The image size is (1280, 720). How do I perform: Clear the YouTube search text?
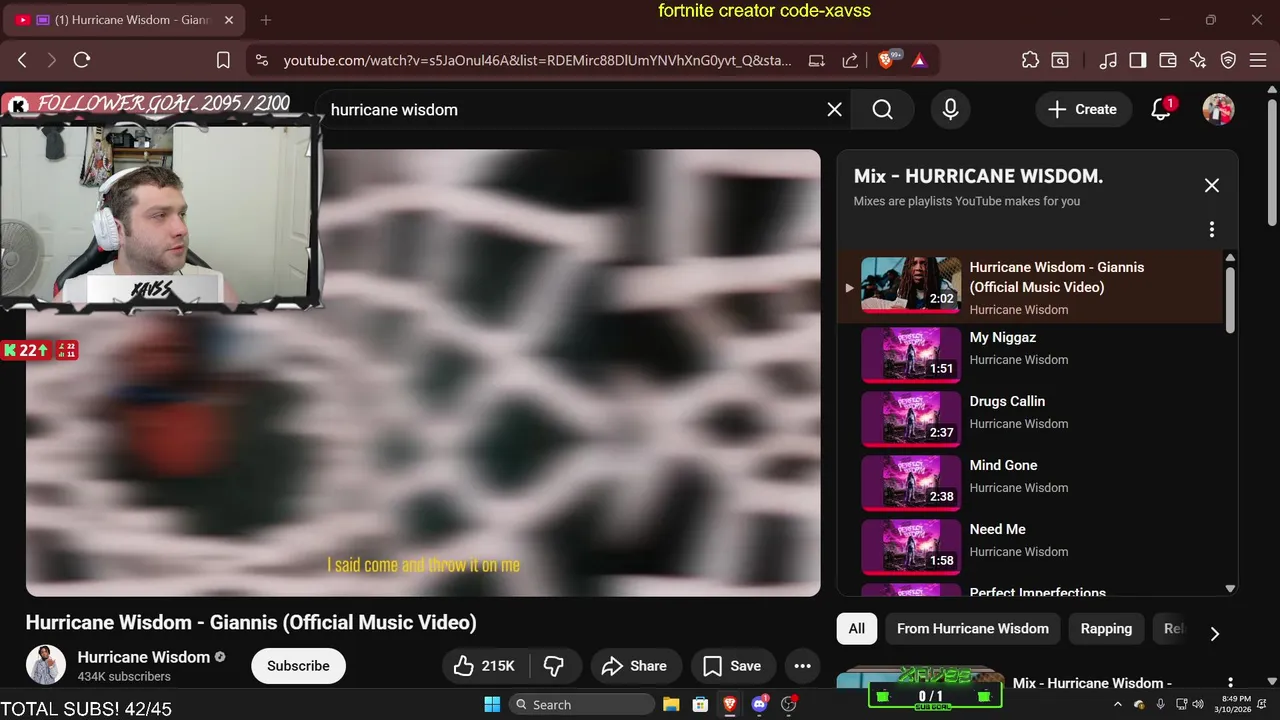(834, 110)
